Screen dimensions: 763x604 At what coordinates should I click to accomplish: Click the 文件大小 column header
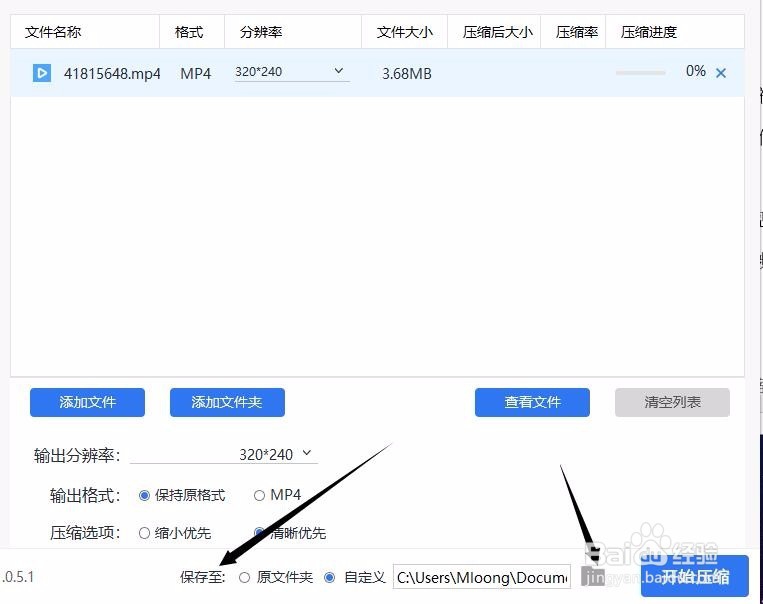click(x=405, y=32)
